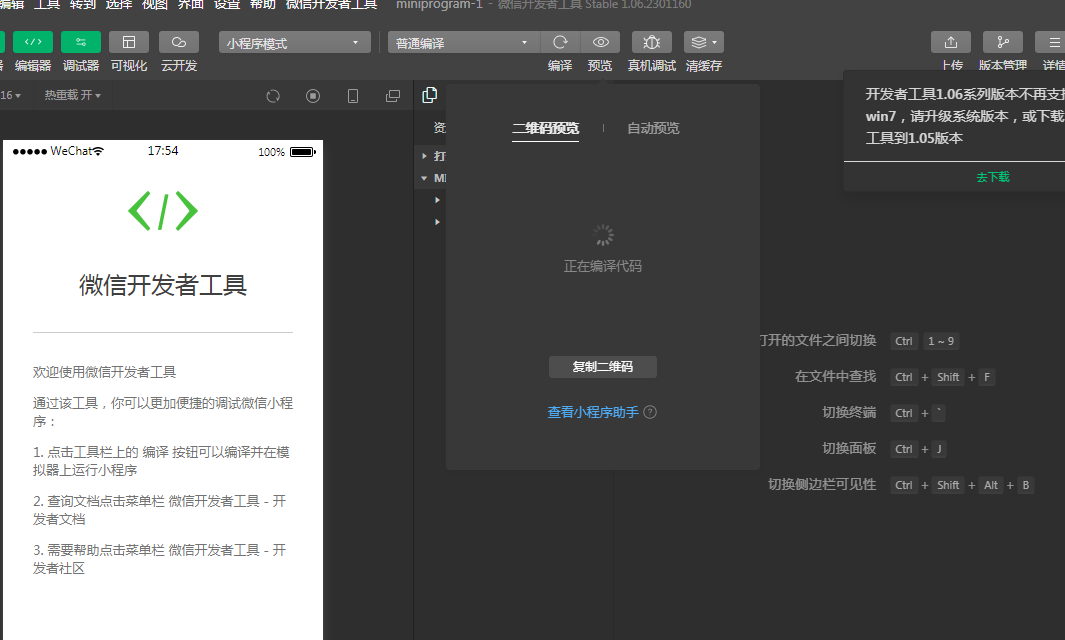This screenshot has height=640, width=1065.
Task: Click the 切换侧边栏可见性 shortcut label
Action: point(822,484)
